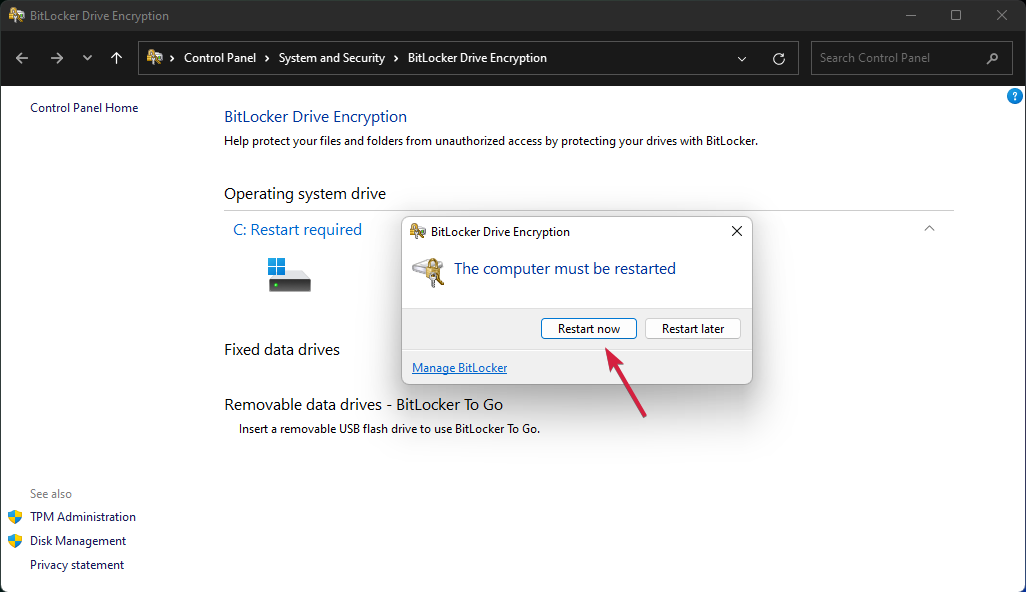Navigate to System and Security breadcrumb
This screenshot has width=1026, height=592.
click(x=331, y=58)
